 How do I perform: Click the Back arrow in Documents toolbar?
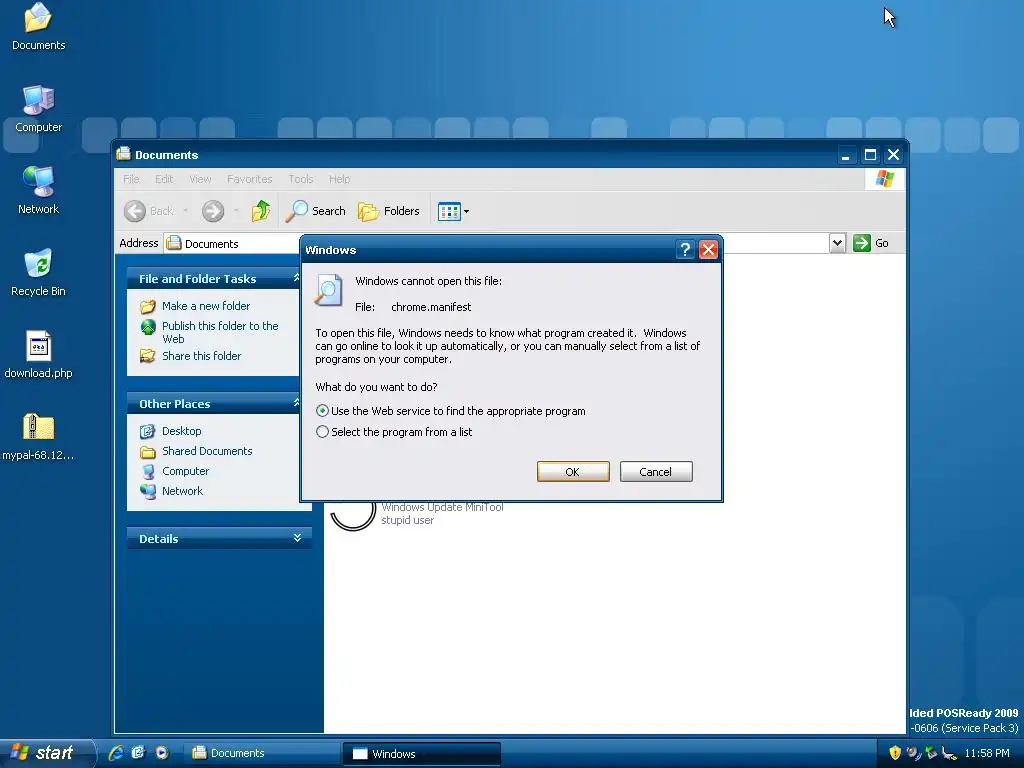point(150,211)
